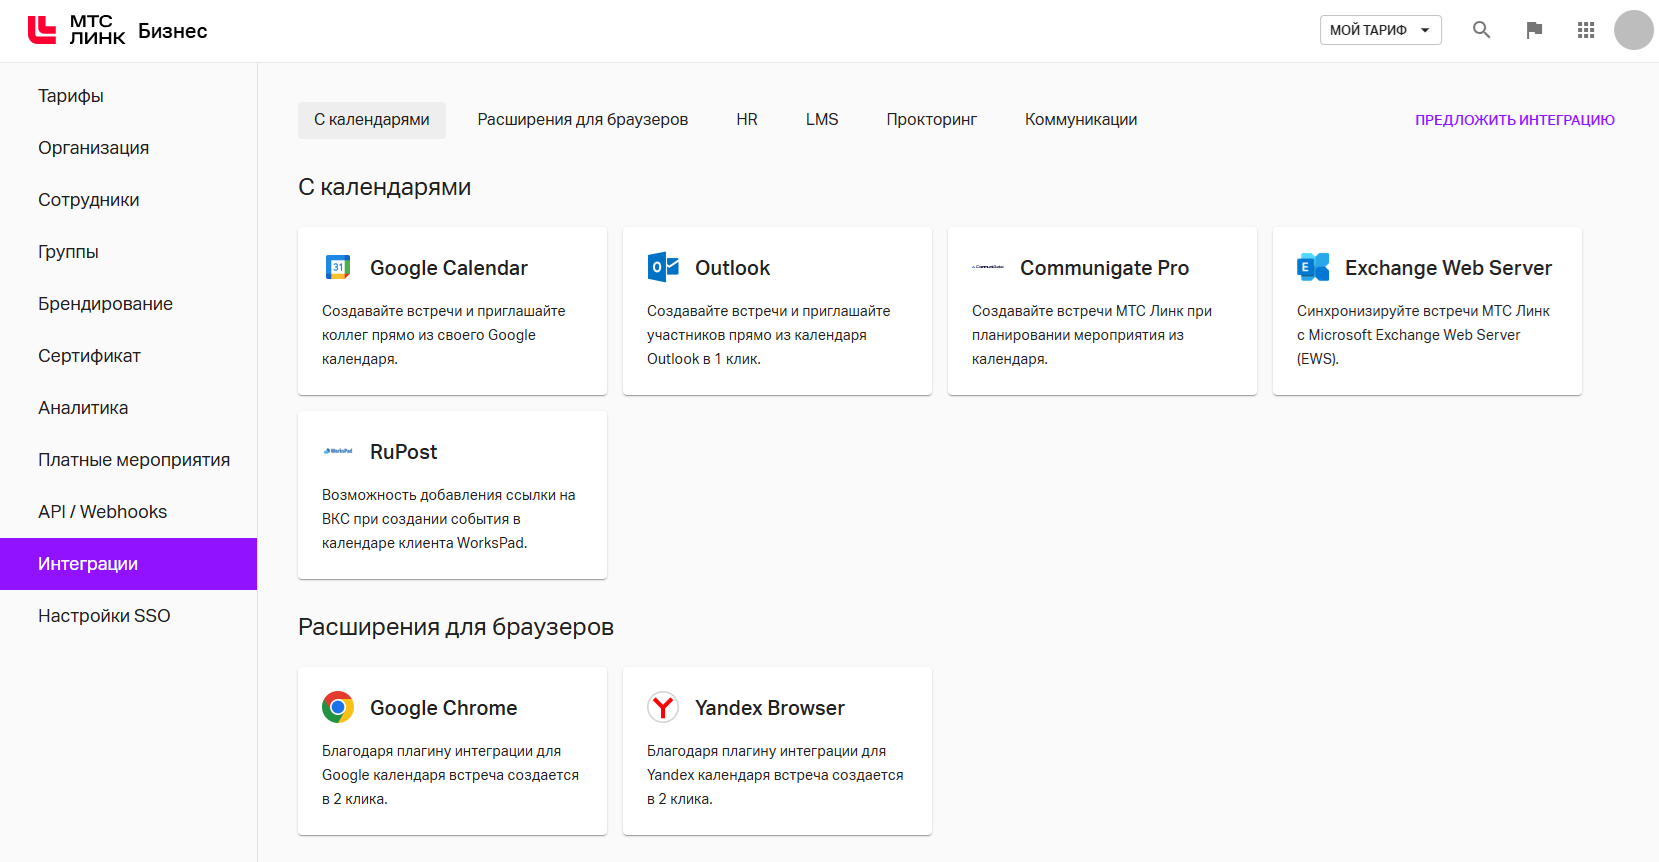Click the Yandex Browser icon

click(x=663, y=707)
